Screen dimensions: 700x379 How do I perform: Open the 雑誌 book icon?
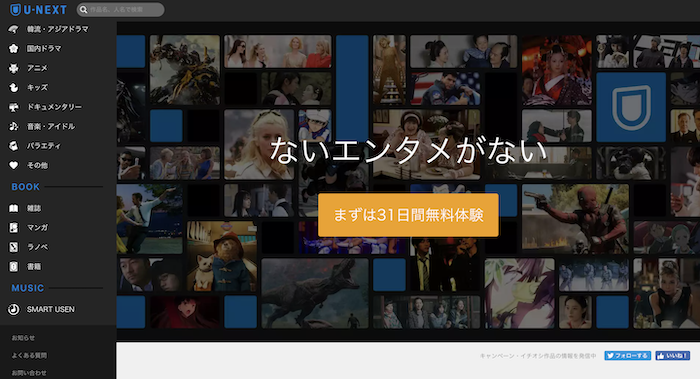[13, 208]
